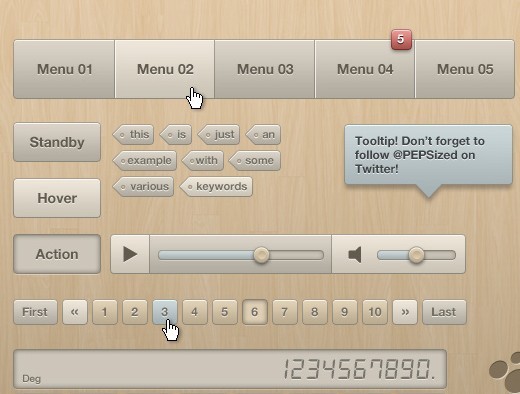Jump to the Last page

pos(444,312)
